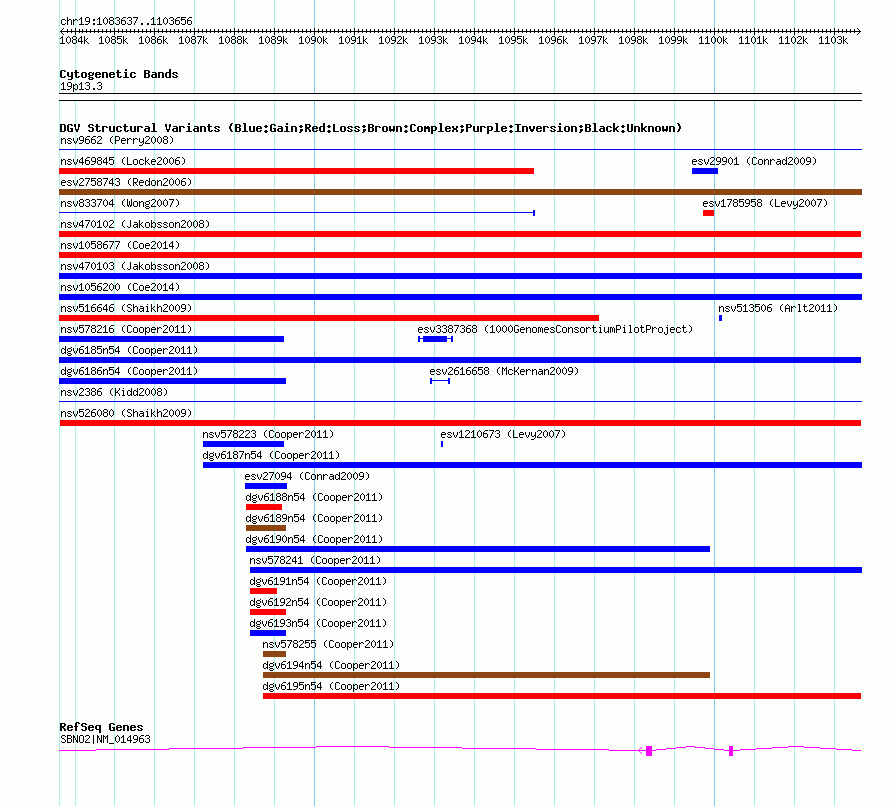Click the nsv578255 (Cooper2011) brown bar
This screenshot has width=890, height=806.
coord(274,654)
